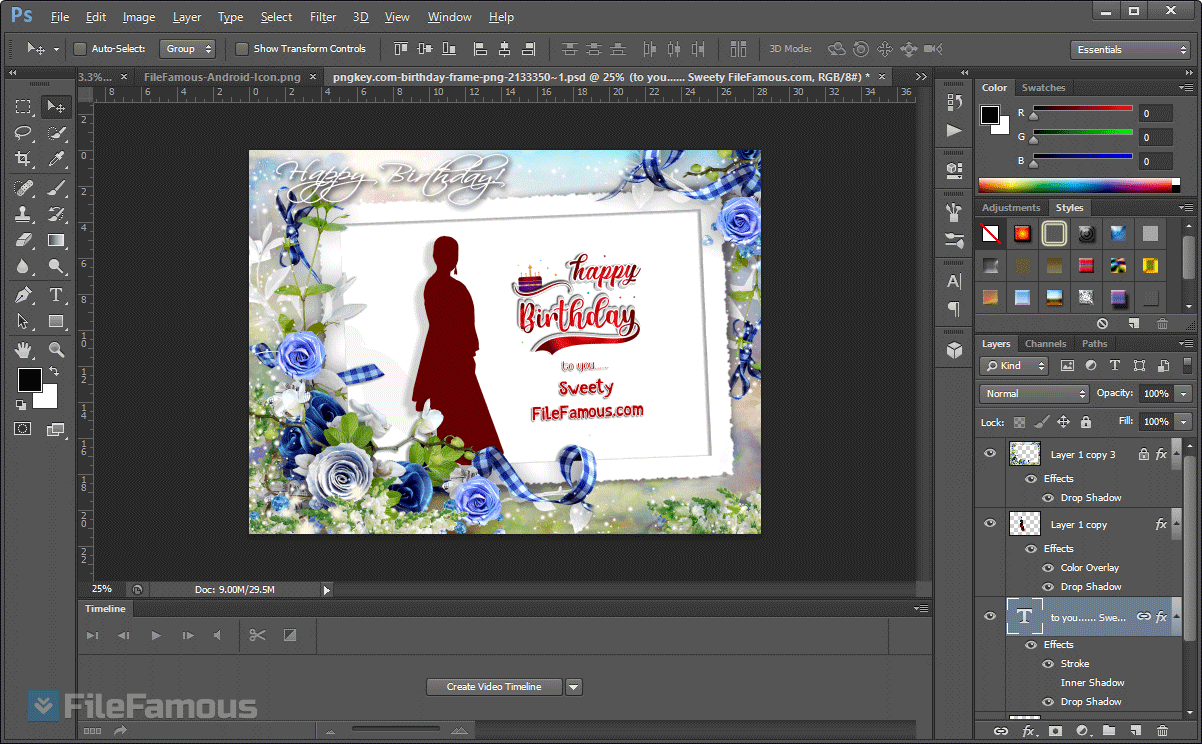Open the Filter menu
The image size is (1202, 744).
click(x=323, y=17)
